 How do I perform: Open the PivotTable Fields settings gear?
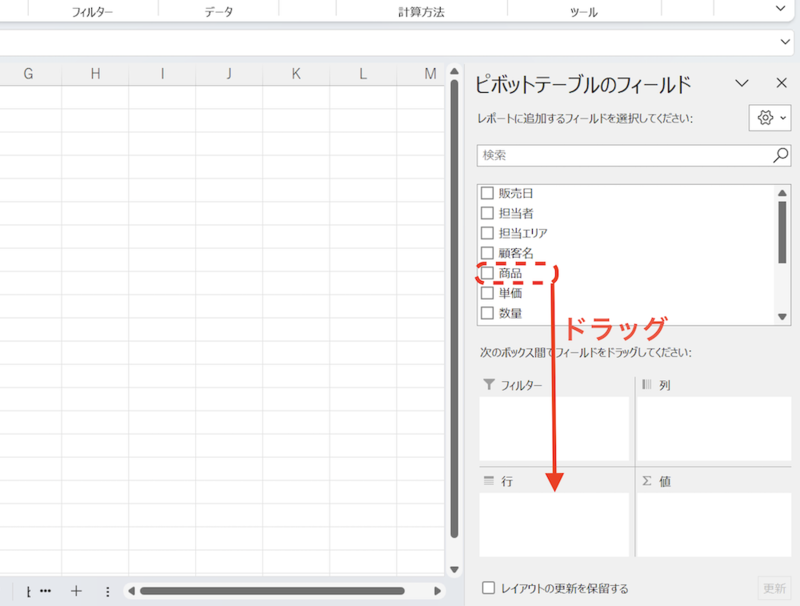pyautogui.click(x=764, y=118)
